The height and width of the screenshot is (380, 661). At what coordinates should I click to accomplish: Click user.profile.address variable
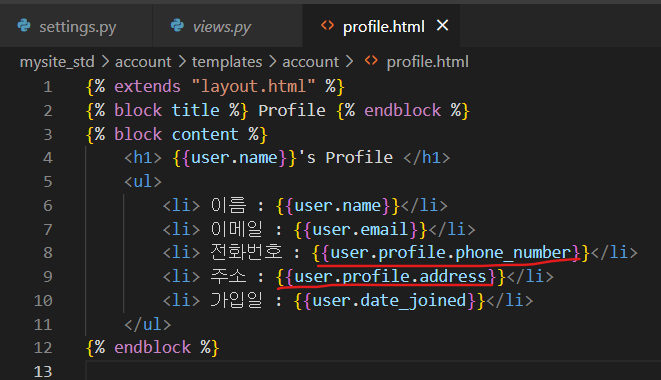tap(390, 277)
